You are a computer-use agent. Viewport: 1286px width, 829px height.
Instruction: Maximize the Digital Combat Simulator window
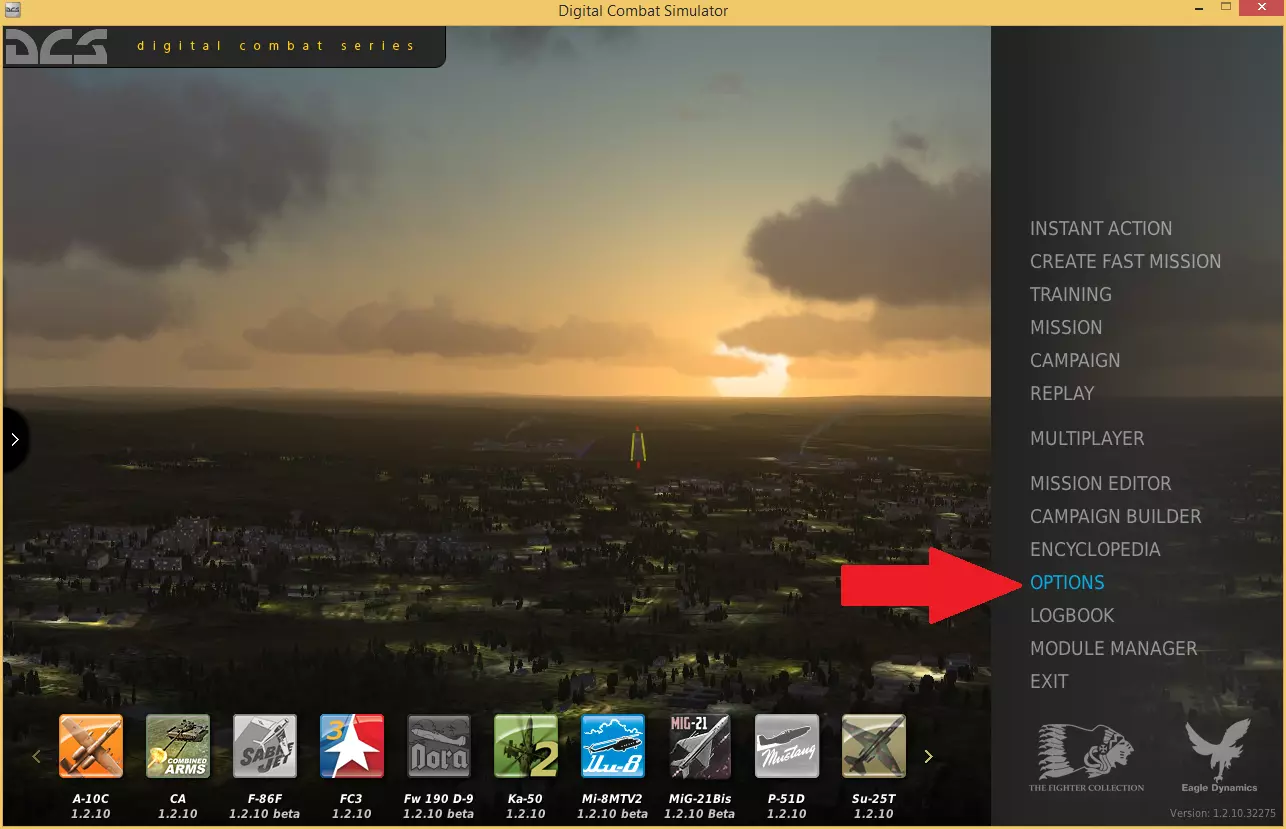(1226, 9)
